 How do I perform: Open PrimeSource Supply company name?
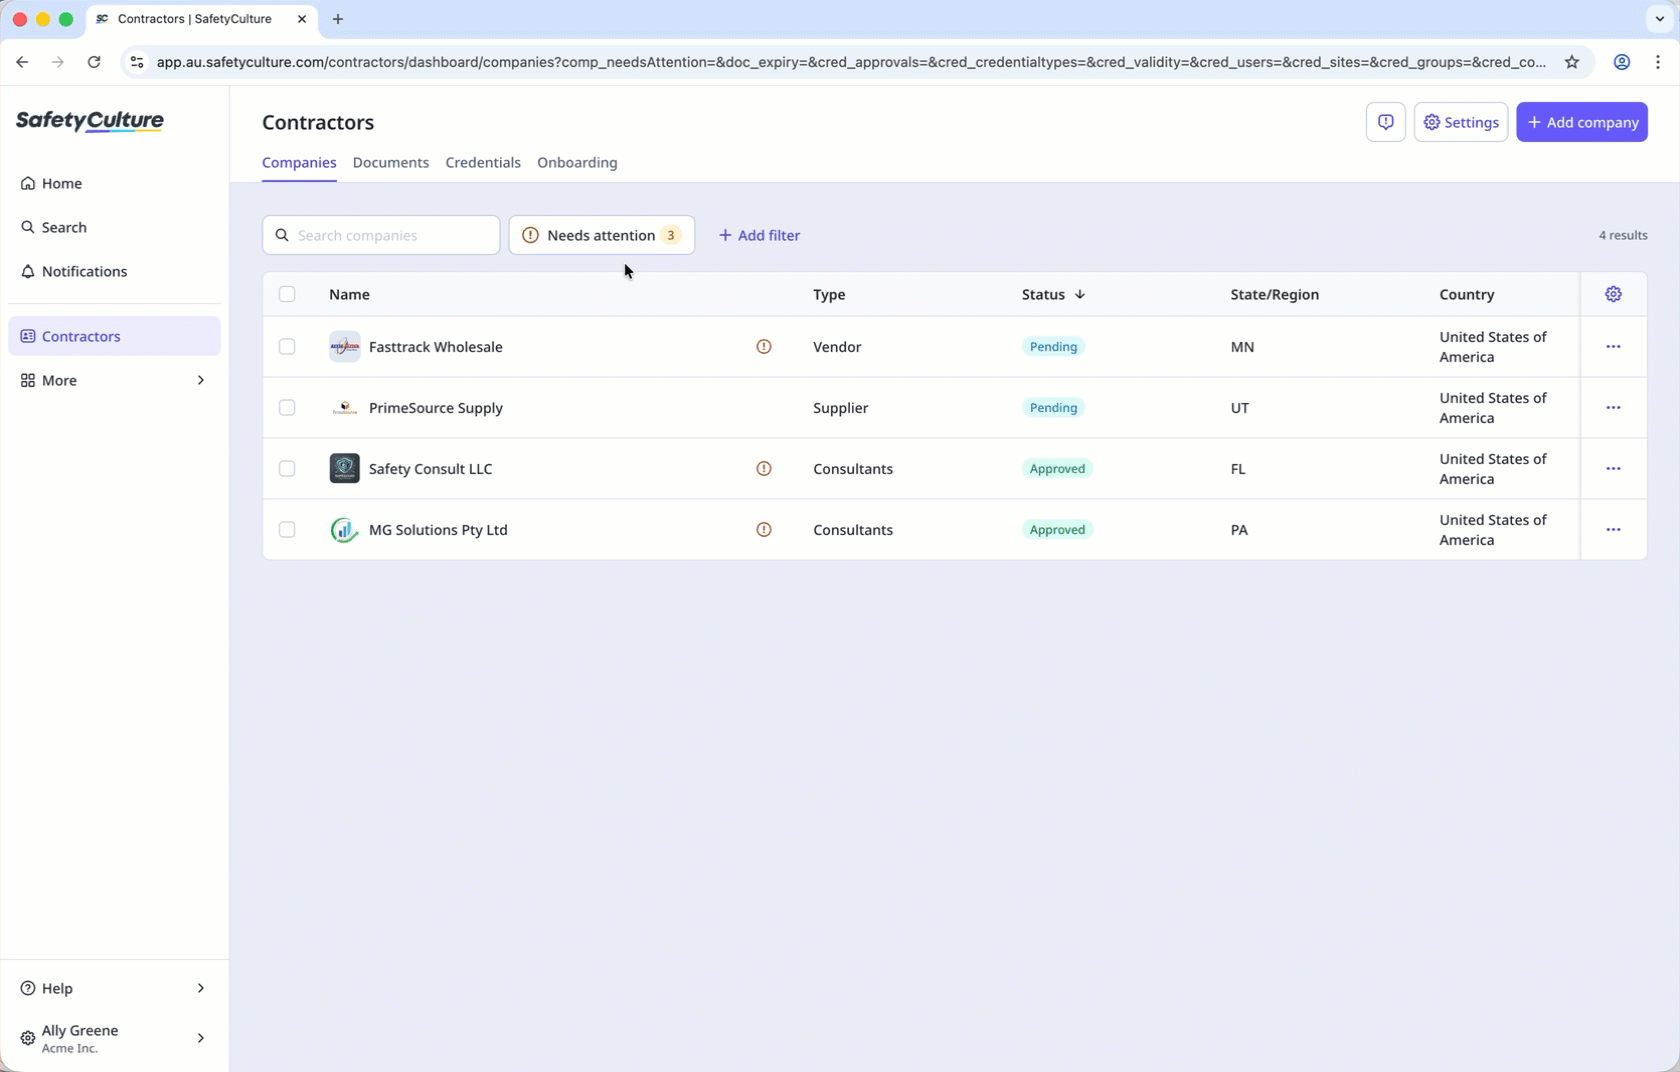436,408
